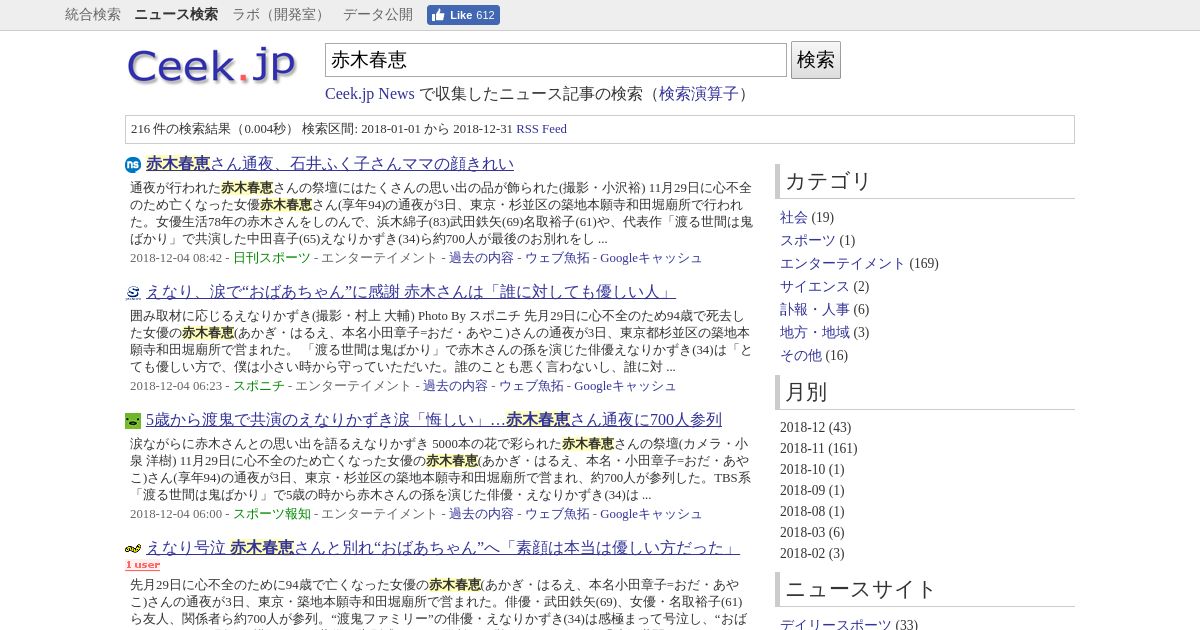Click Googleキャッシュ in the Sponichi result

click(x=625, y=386)
